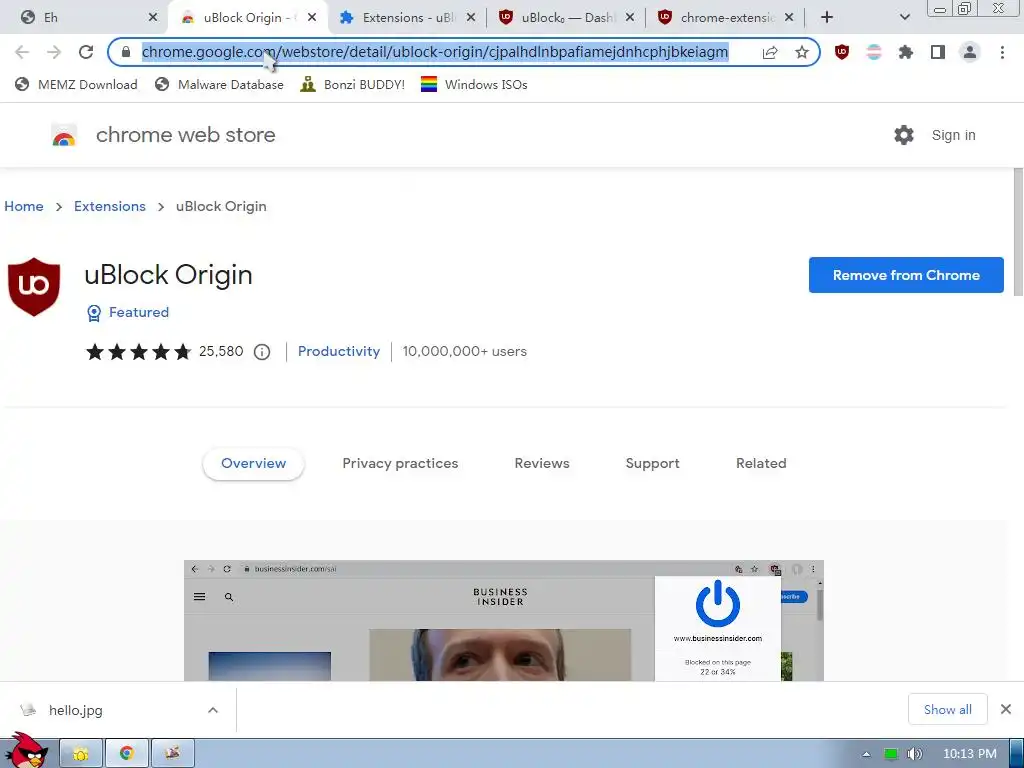
Task: Click the Featured badge icon
Action: [94, 313]
